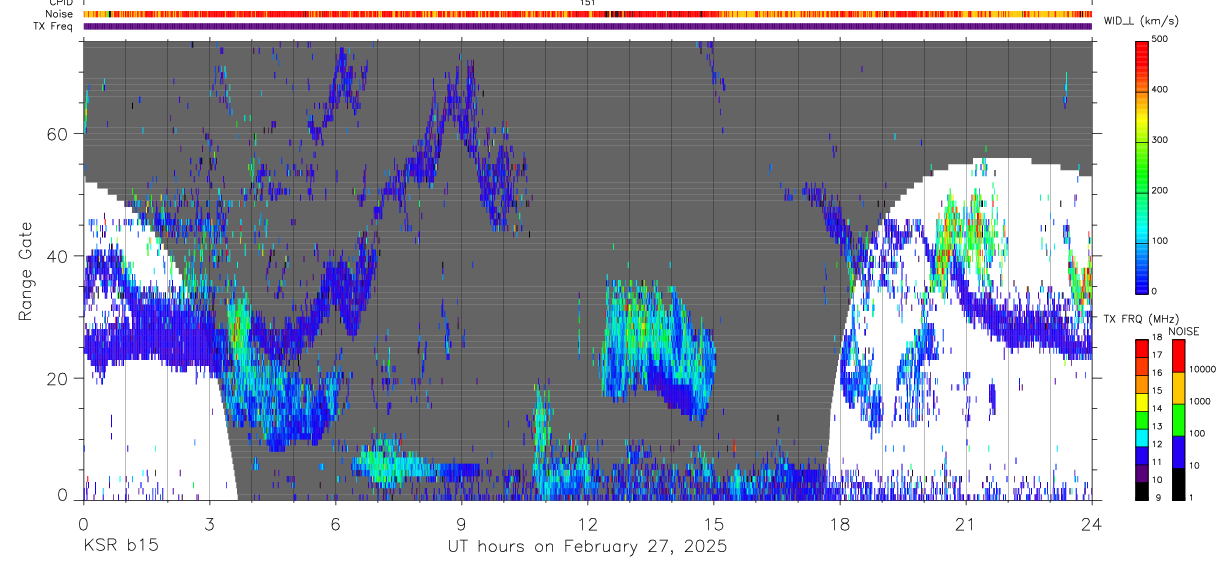1228x567 pixels.
Task: Click the 'KSR b15' radar label
Action: [120, 546]
